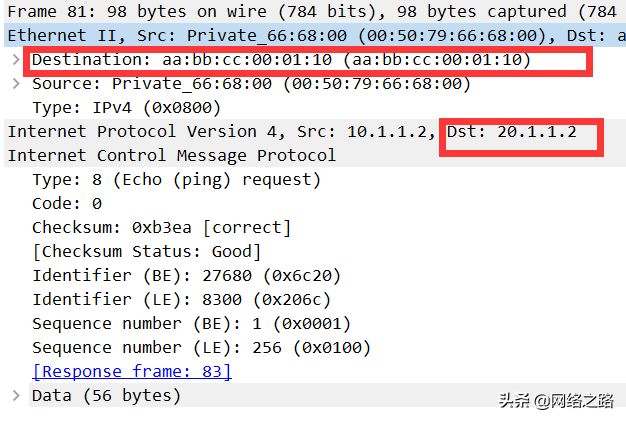Select the Frame 81 summary row
Image resolution: width=626 pixels, height=421 pixels.
pos(315,12)
